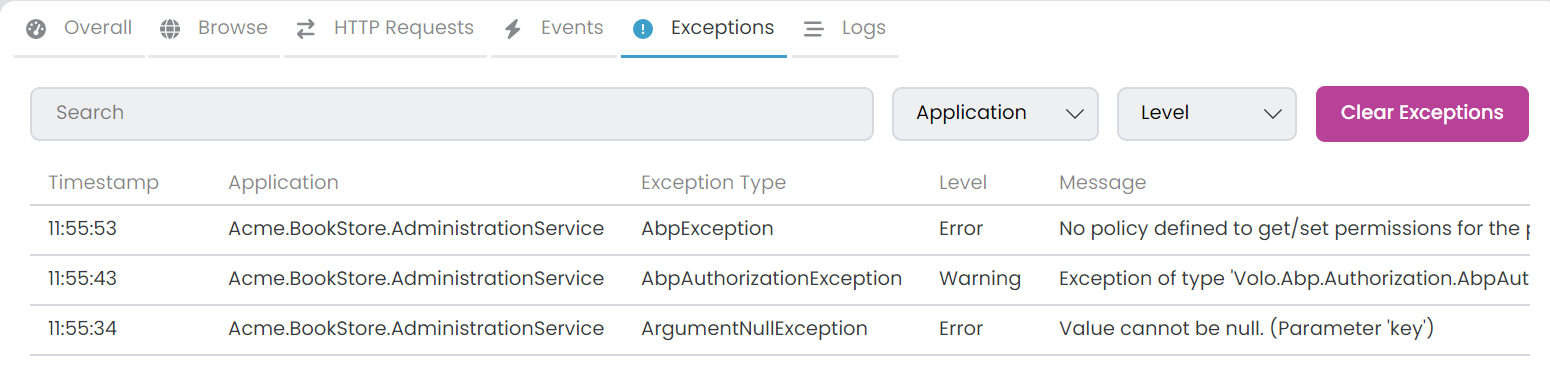Screen dimensions: 1550x370
Task: Open the 'No policy defined' message
Action: (x=1294, y=229)
